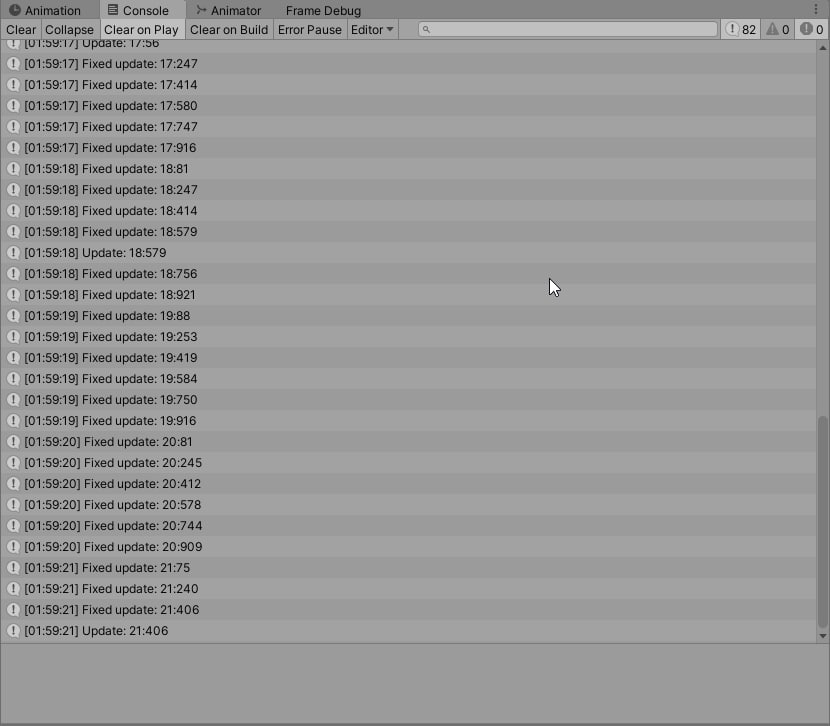Select log entry Fixed update: 17:916
Image resolution: width=830 pixels, height=726 pixels.
click(x=408, y=148)
